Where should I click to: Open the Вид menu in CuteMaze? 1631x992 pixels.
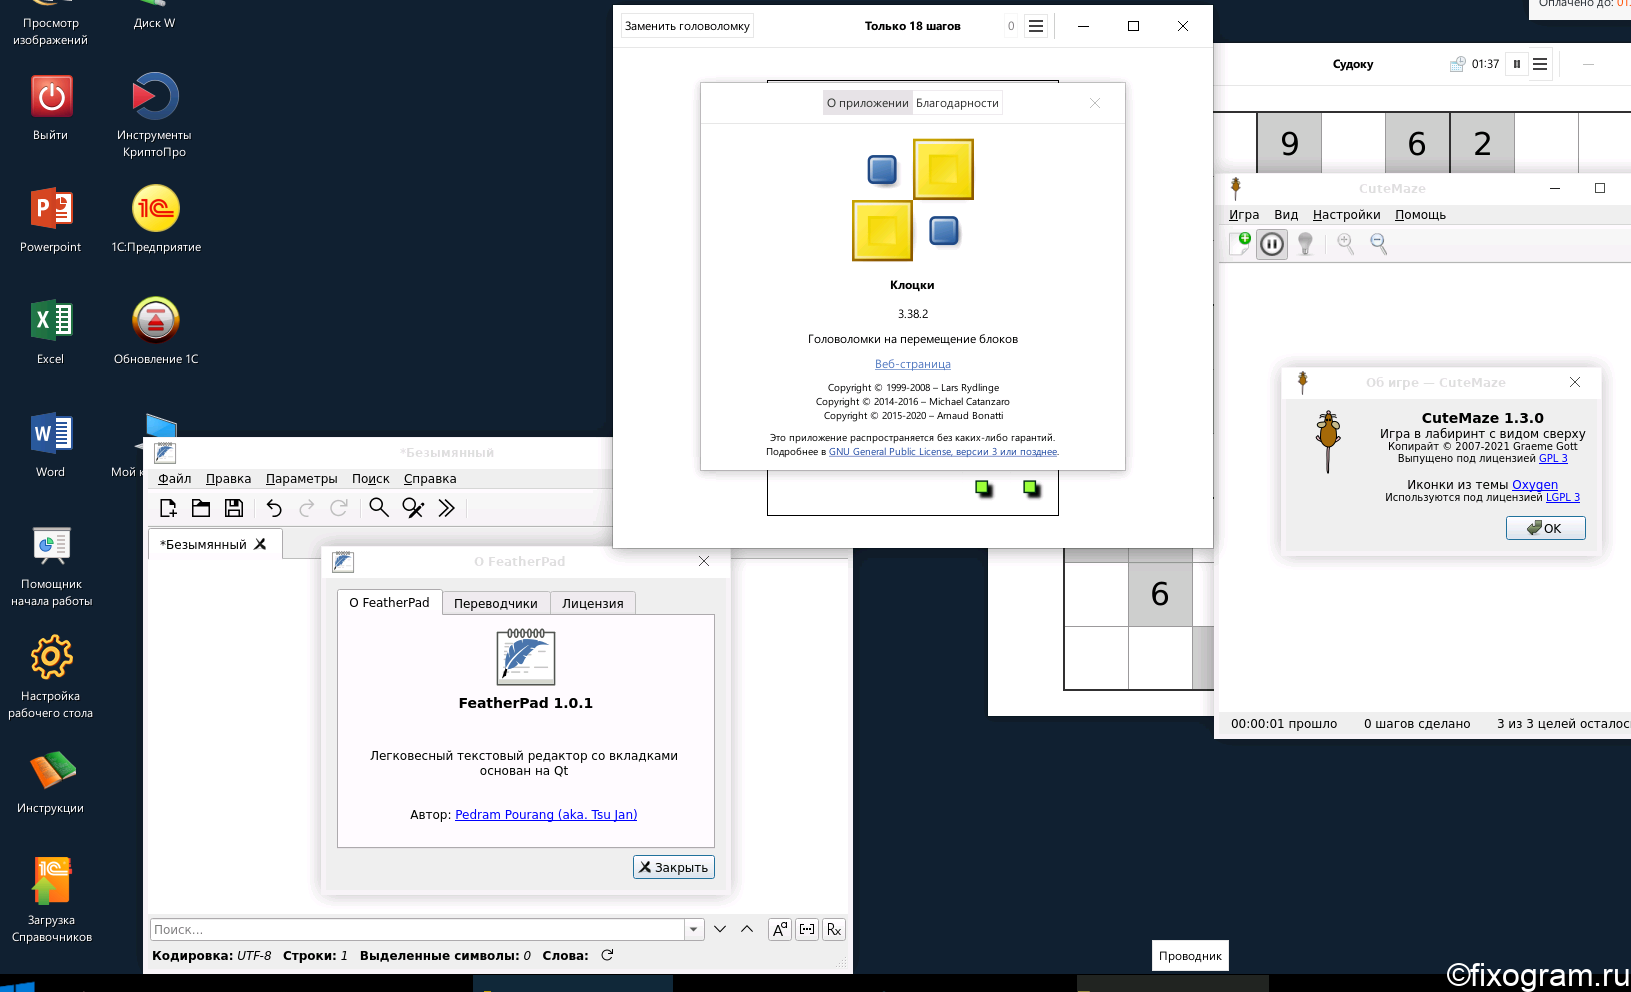(x=1286, y=215)
